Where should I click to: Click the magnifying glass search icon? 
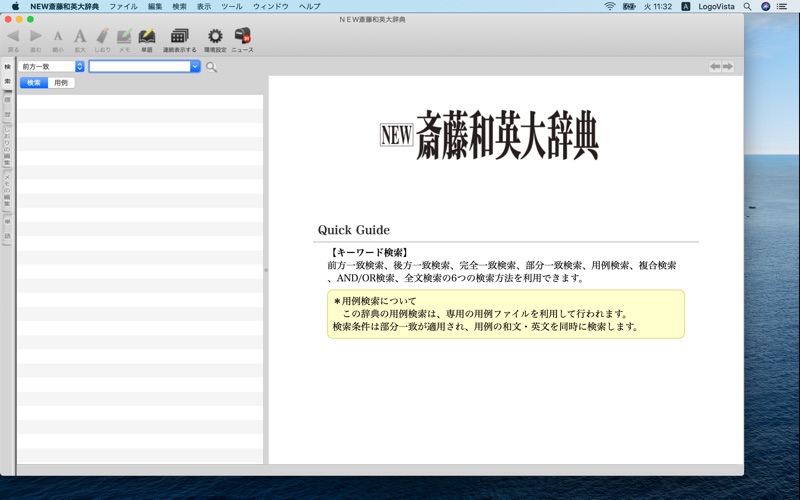(211, 67)
